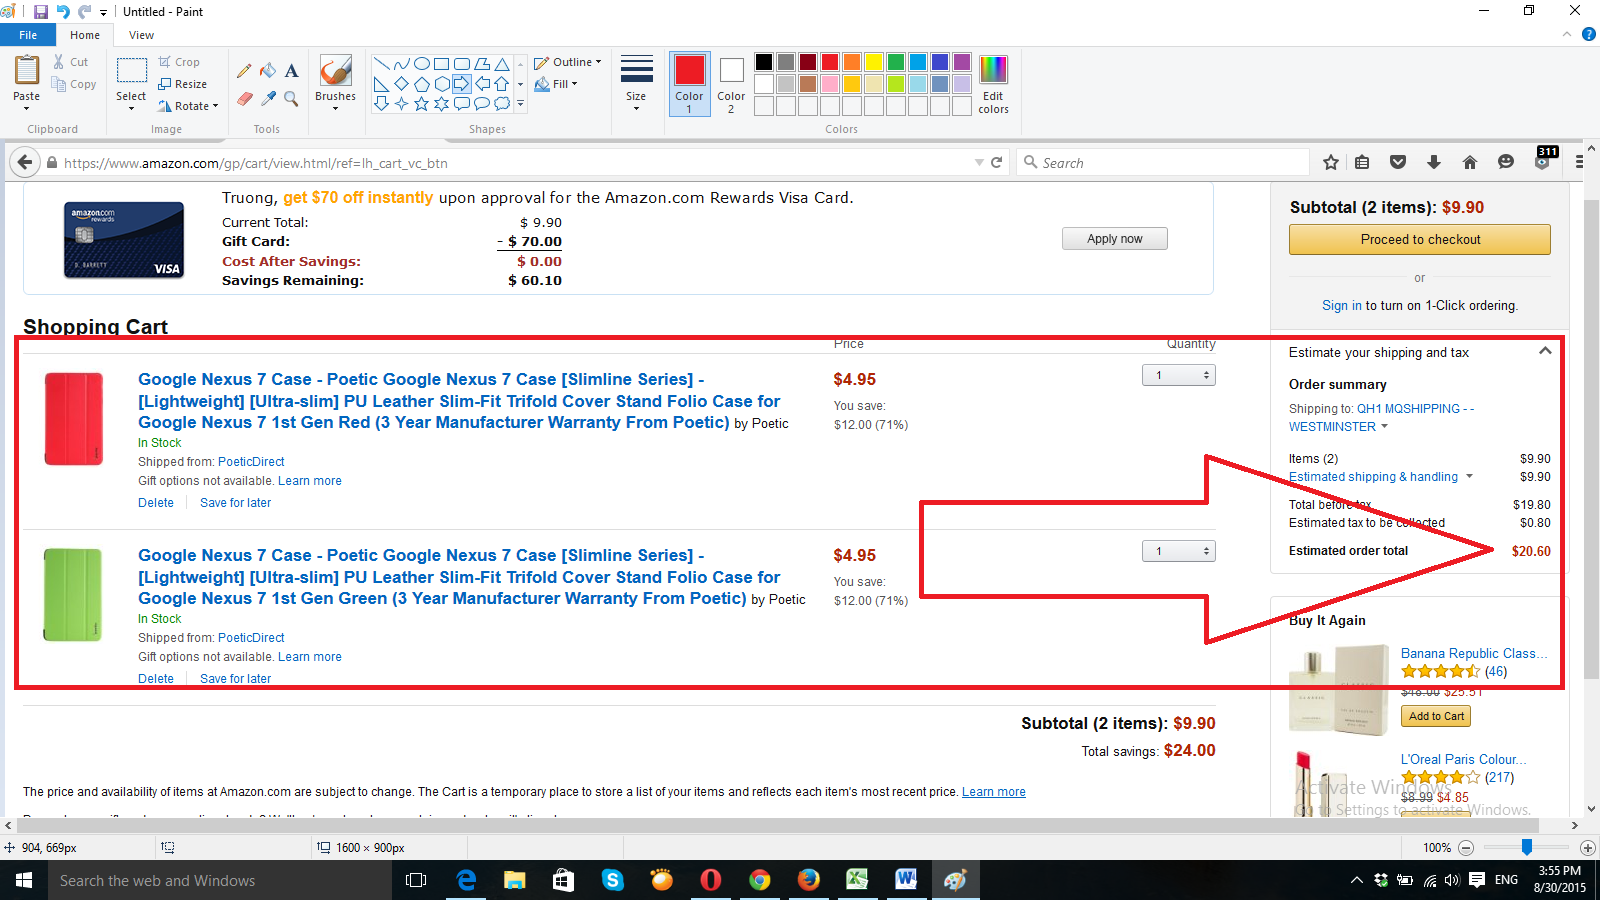Select the Color picker tool
The width and height of the screenshot is (1600, 900).
tap(268, 98)
